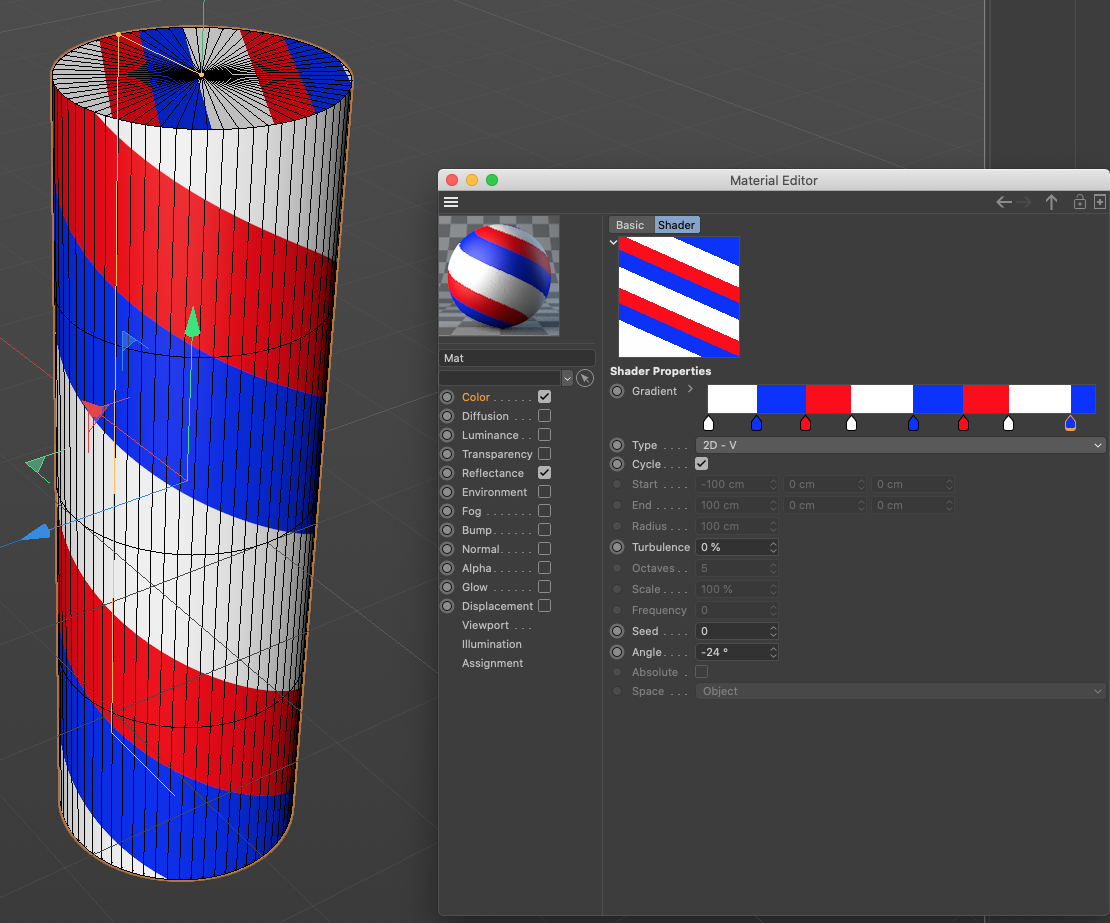This screenshot has height=923, width=1110.
Task: Select the first white gradient knot
Action: (709, 423)
